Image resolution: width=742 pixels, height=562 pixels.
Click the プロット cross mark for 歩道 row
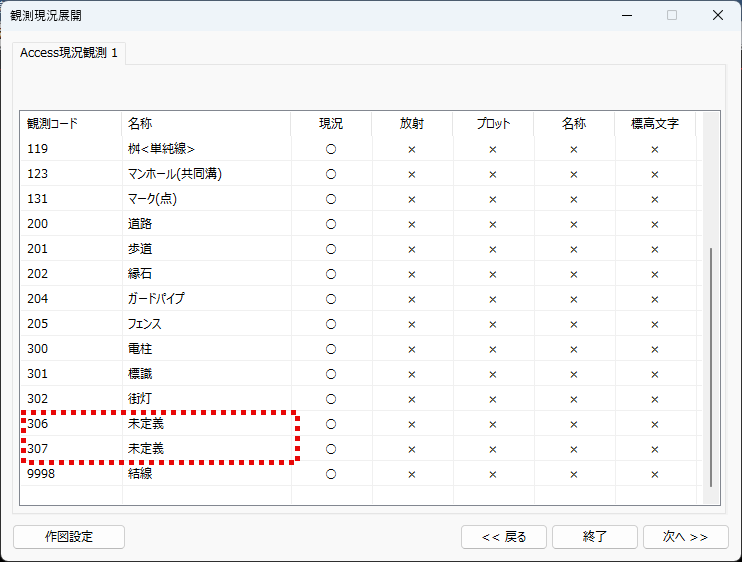492,249
